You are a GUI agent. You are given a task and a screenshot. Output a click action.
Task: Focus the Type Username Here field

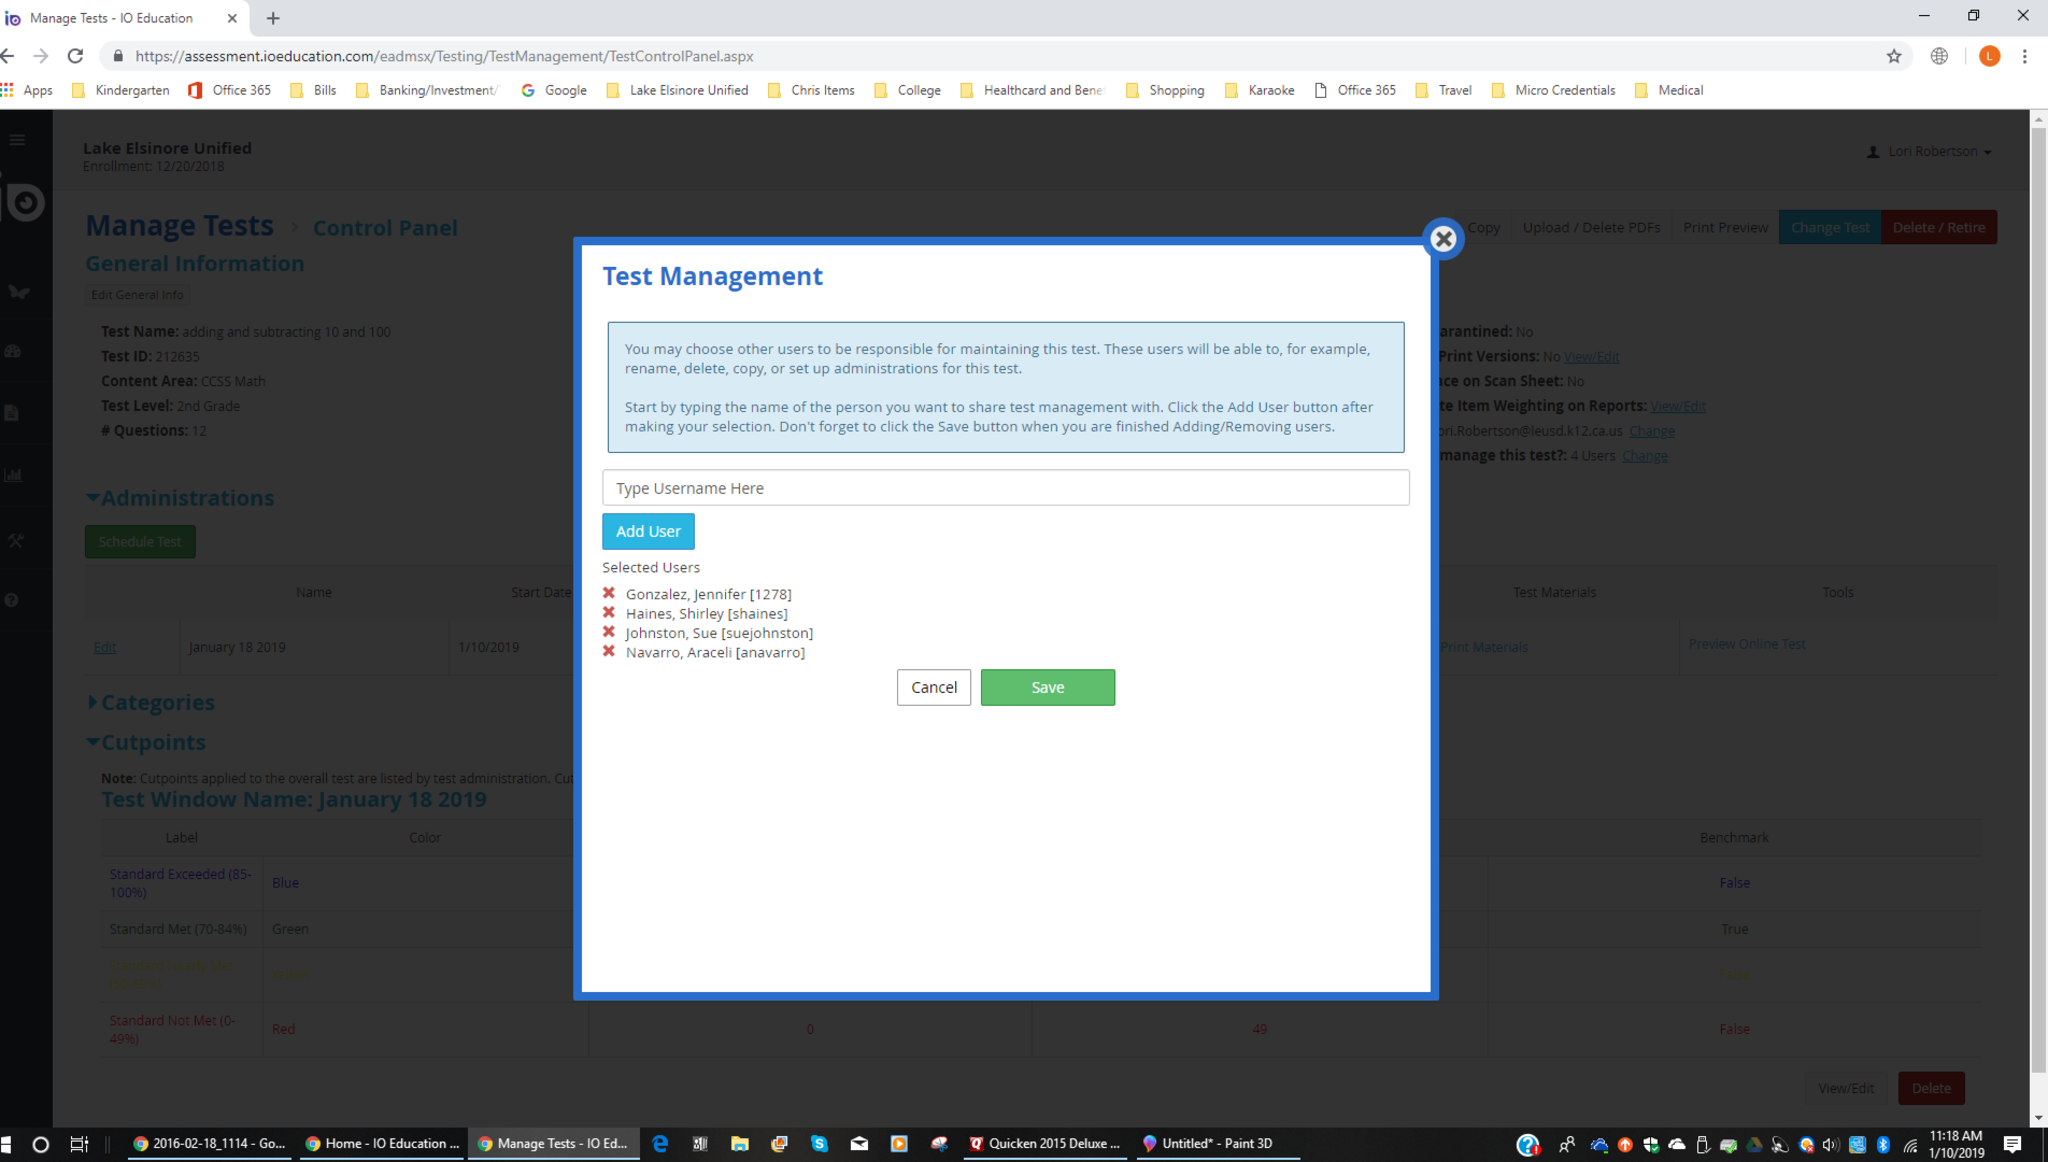coord(1005,488)
